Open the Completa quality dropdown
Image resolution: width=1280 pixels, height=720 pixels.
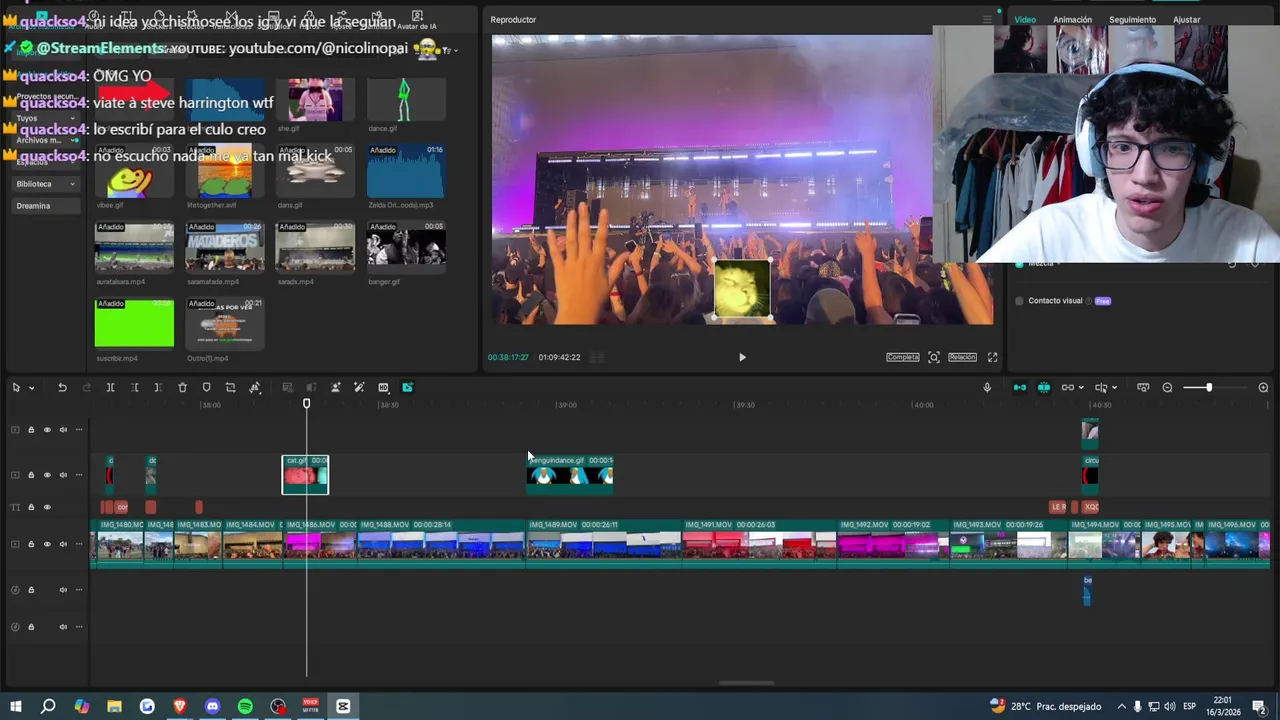click(902, 357)
